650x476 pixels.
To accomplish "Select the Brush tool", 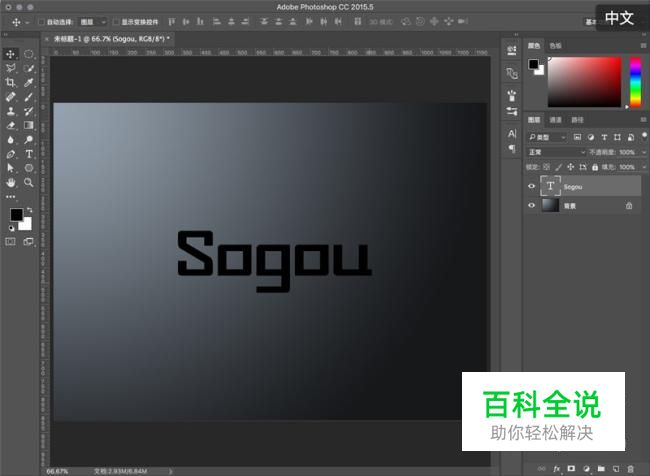I will (x=29, y=97).
